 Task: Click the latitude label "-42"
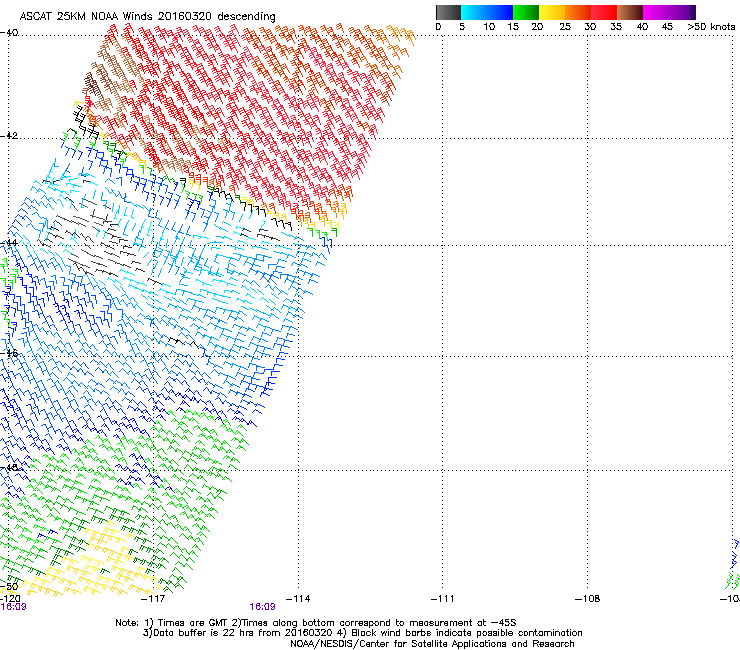click(x=9, y=135)
